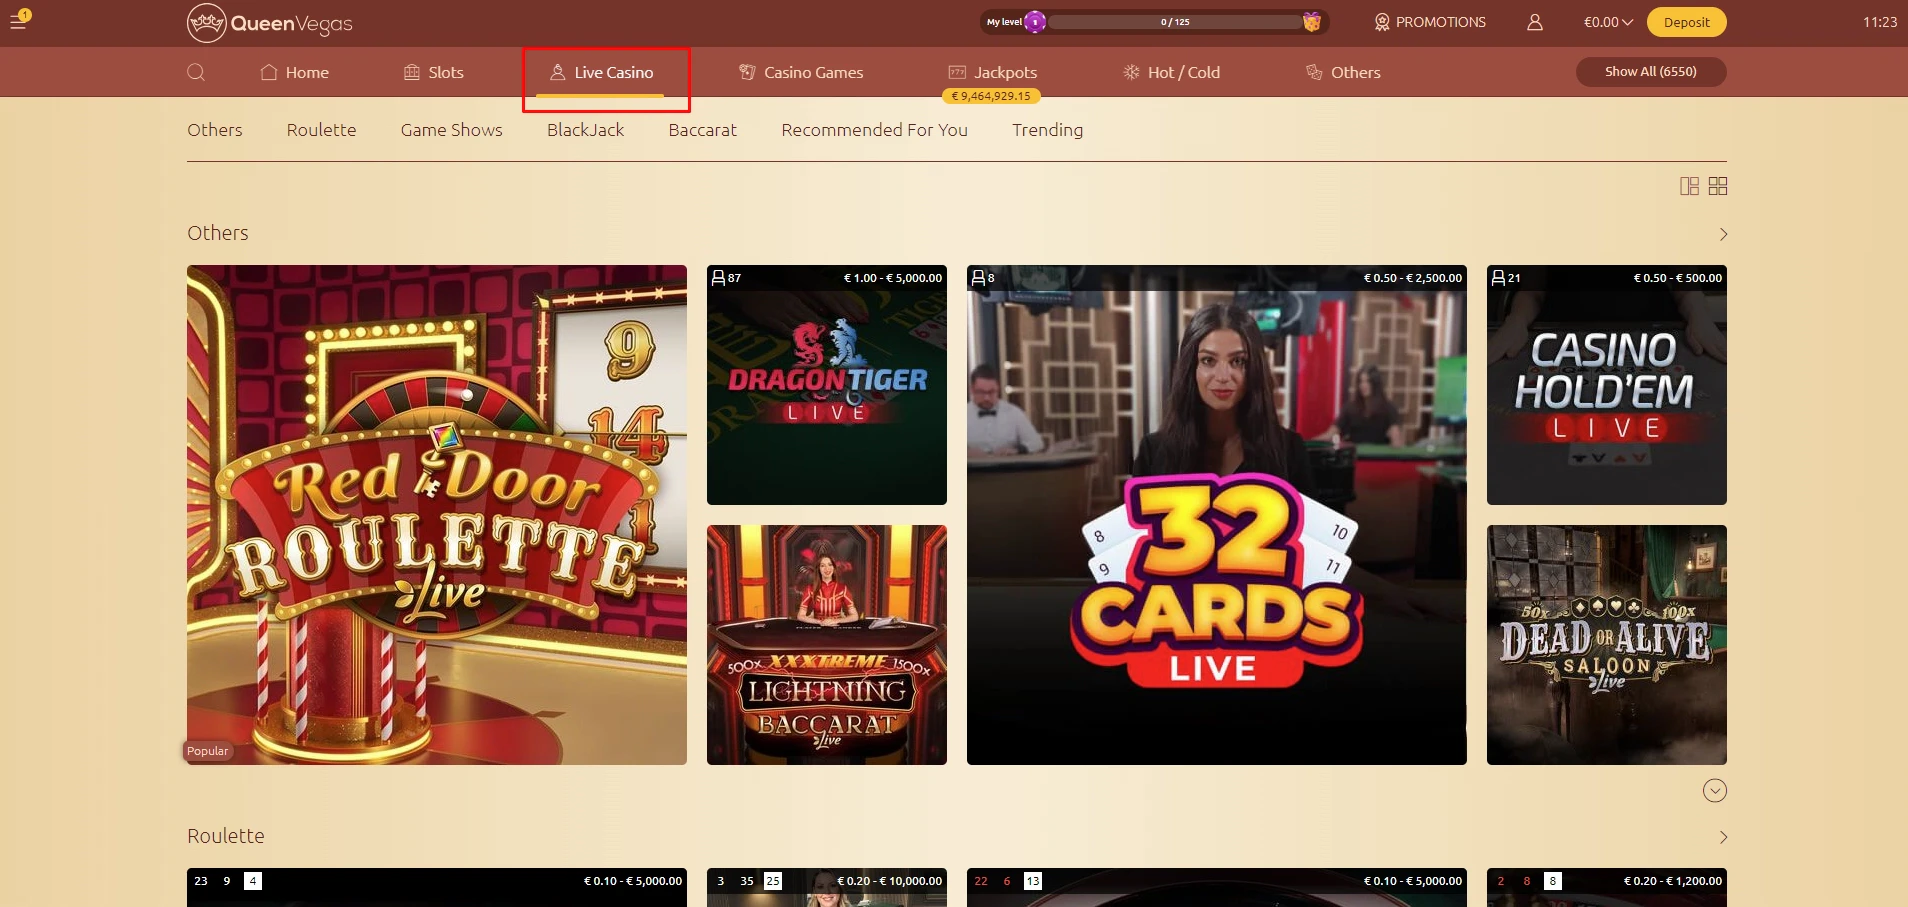Open the user account profile icon
The image size is (1908, 907).
pyautogui.click(x=1535, y=22)
